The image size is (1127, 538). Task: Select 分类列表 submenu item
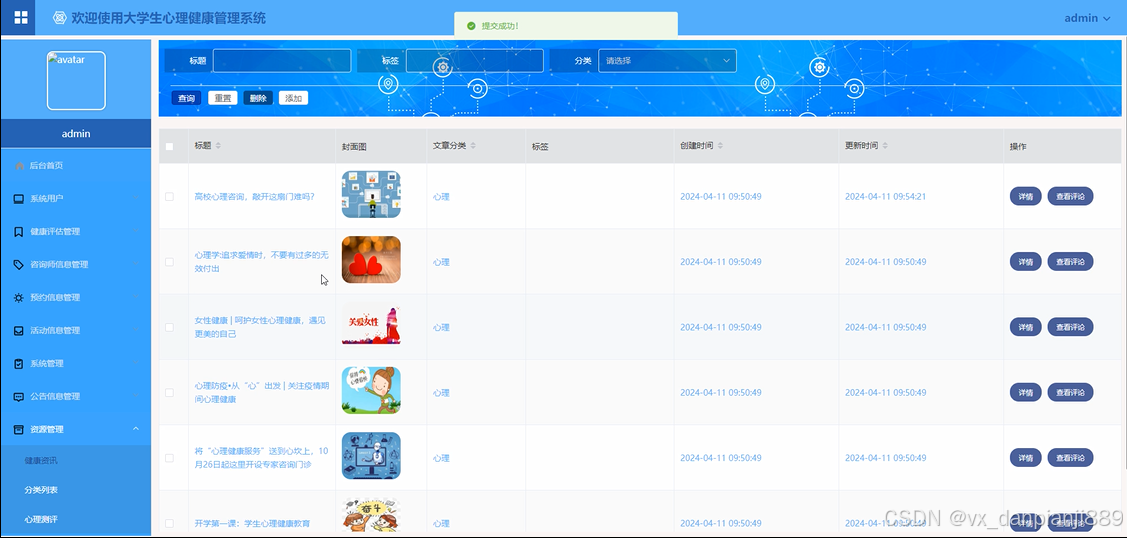(75, 490)
